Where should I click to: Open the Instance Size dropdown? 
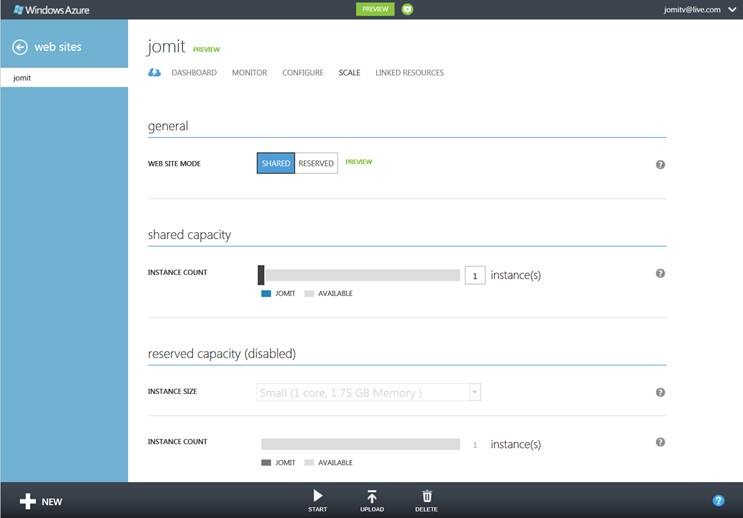pyautogui.click(x=369, y=392)
